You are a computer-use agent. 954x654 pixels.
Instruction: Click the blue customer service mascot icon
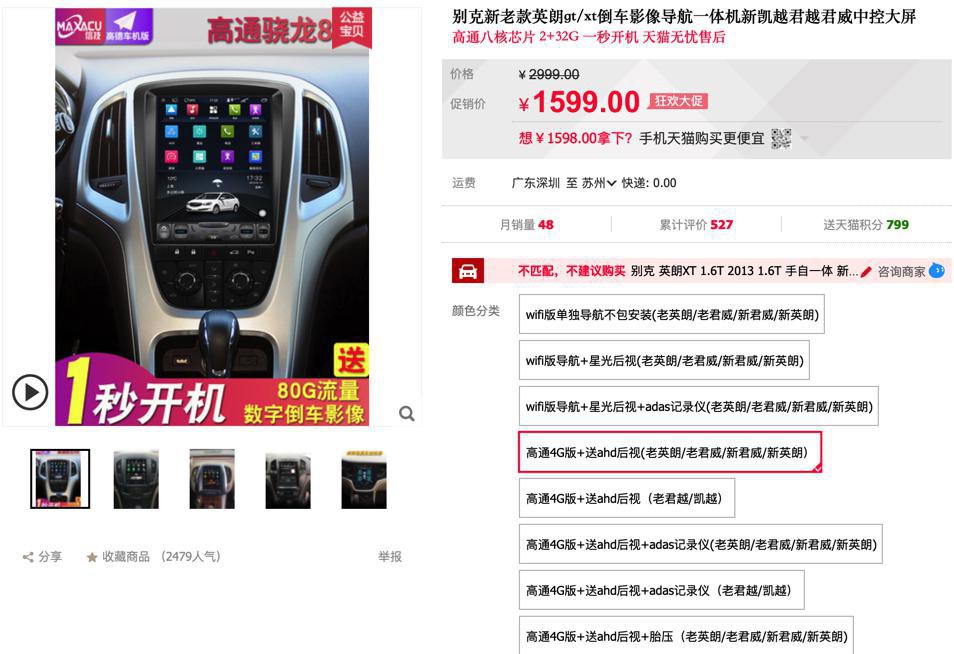(937, 270)
